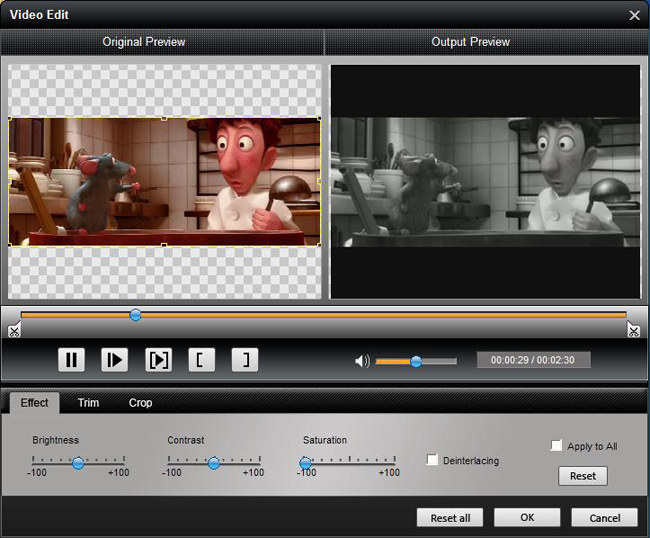This screenshot has height=538, width=650.
Task: Click the right scissors trim marker
Action: (x=633, y=330)
